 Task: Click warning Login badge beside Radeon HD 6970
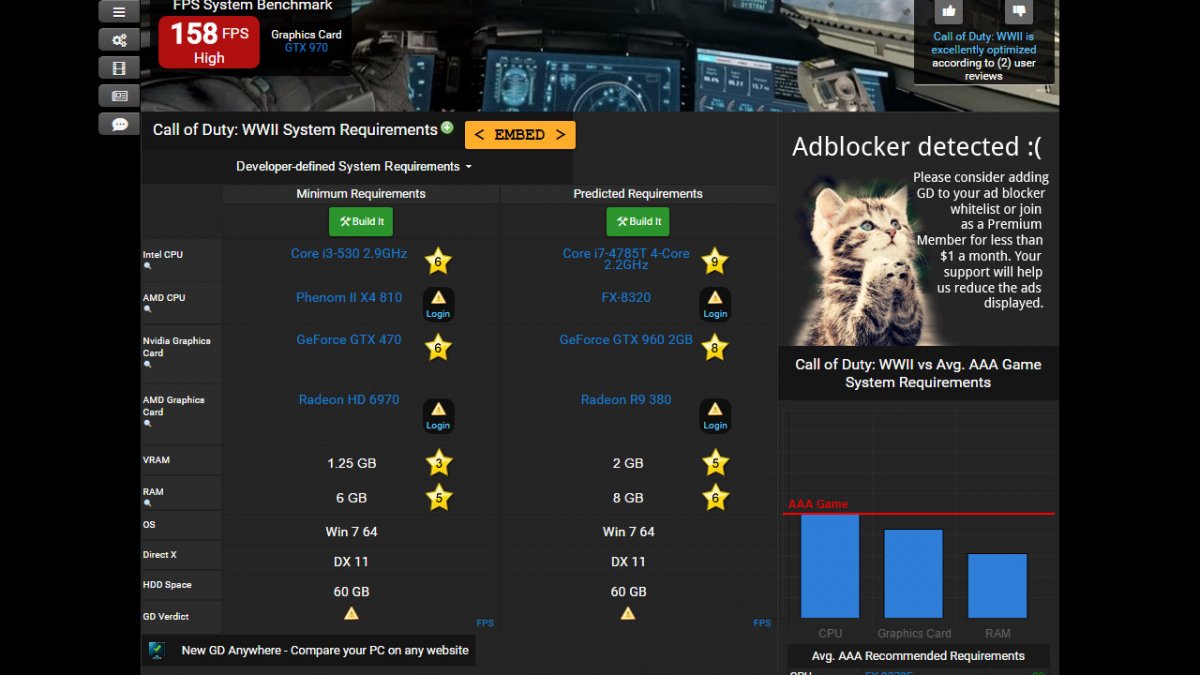(438, 416)
